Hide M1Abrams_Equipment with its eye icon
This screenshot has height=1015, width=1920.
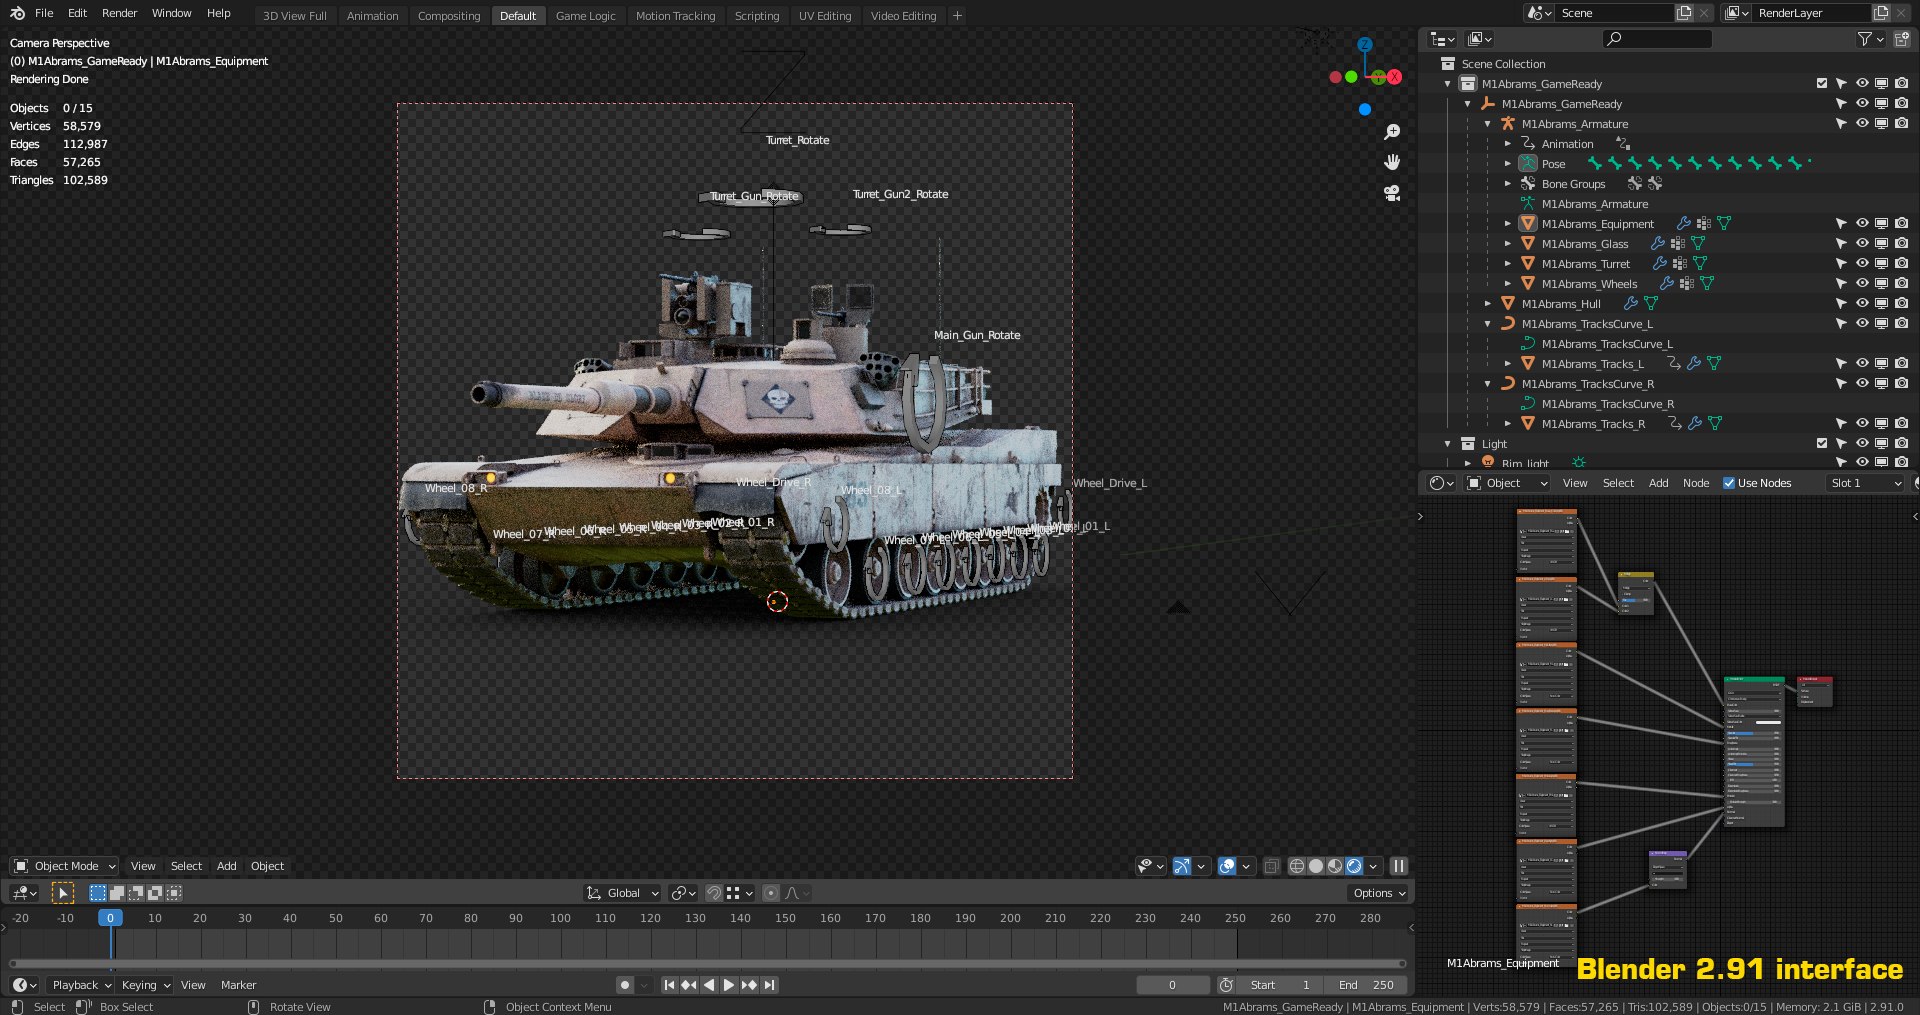pos(1862,224)
